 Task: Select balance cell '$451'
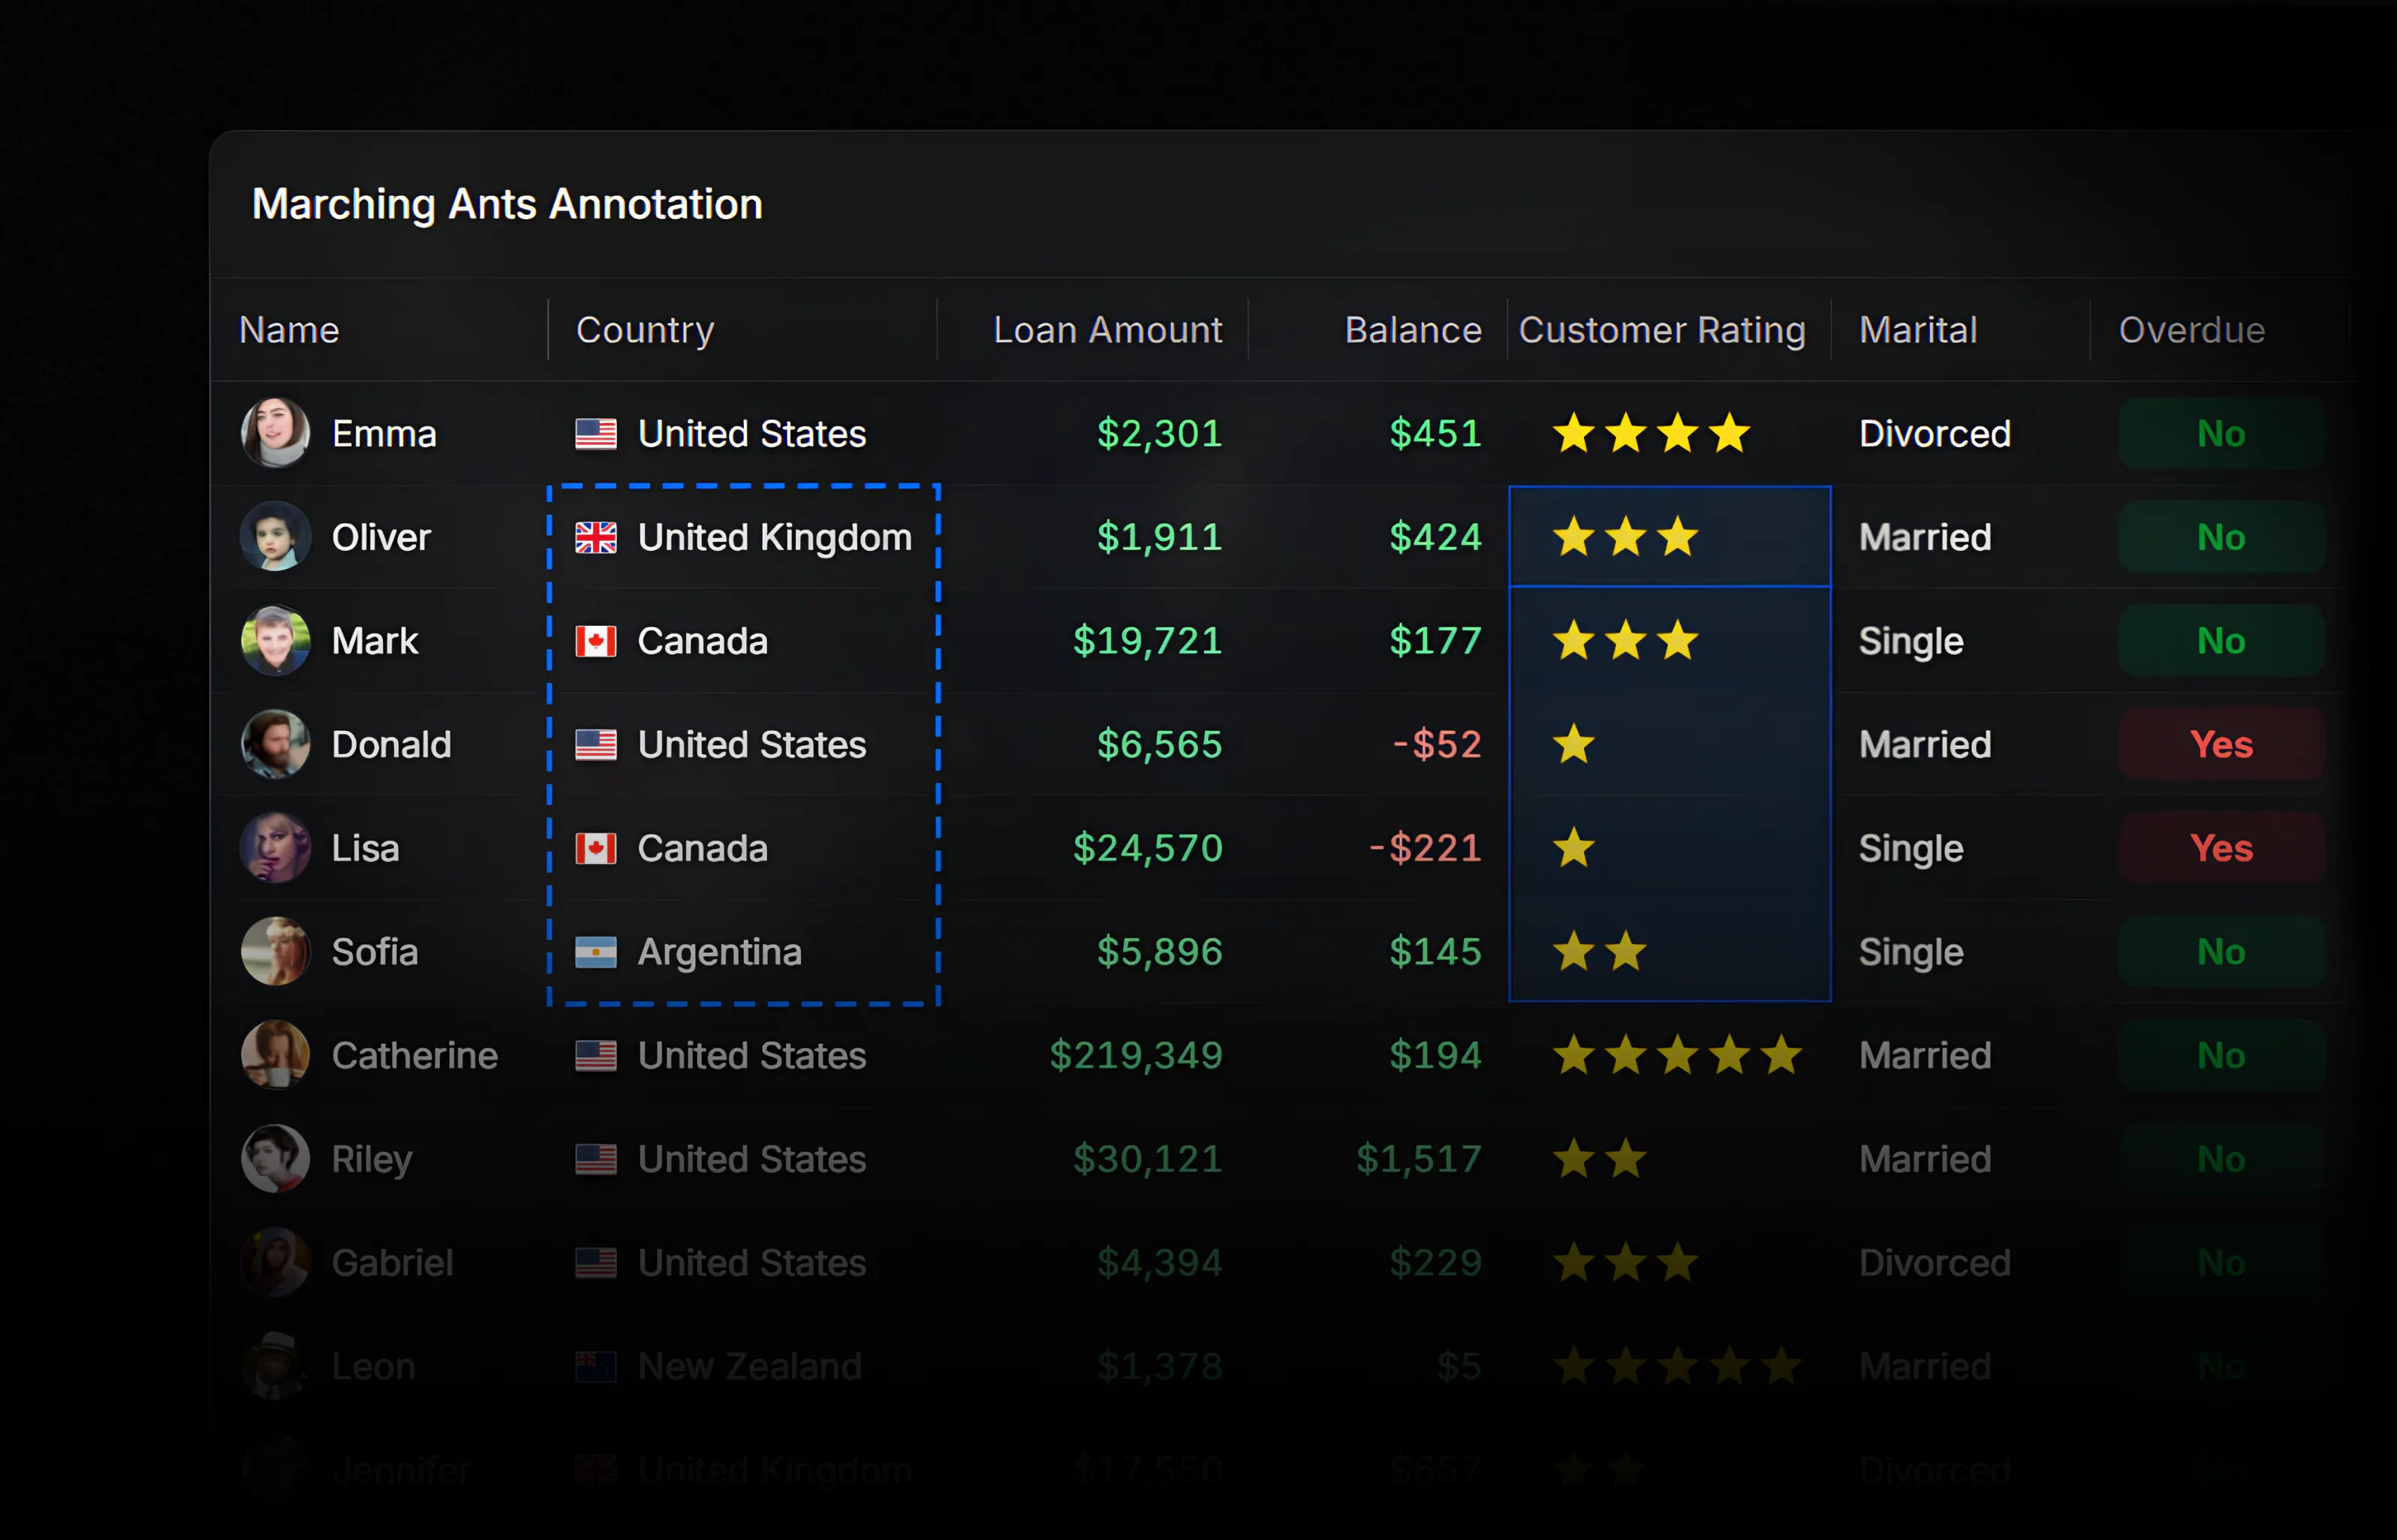(x=1435, y=434)
